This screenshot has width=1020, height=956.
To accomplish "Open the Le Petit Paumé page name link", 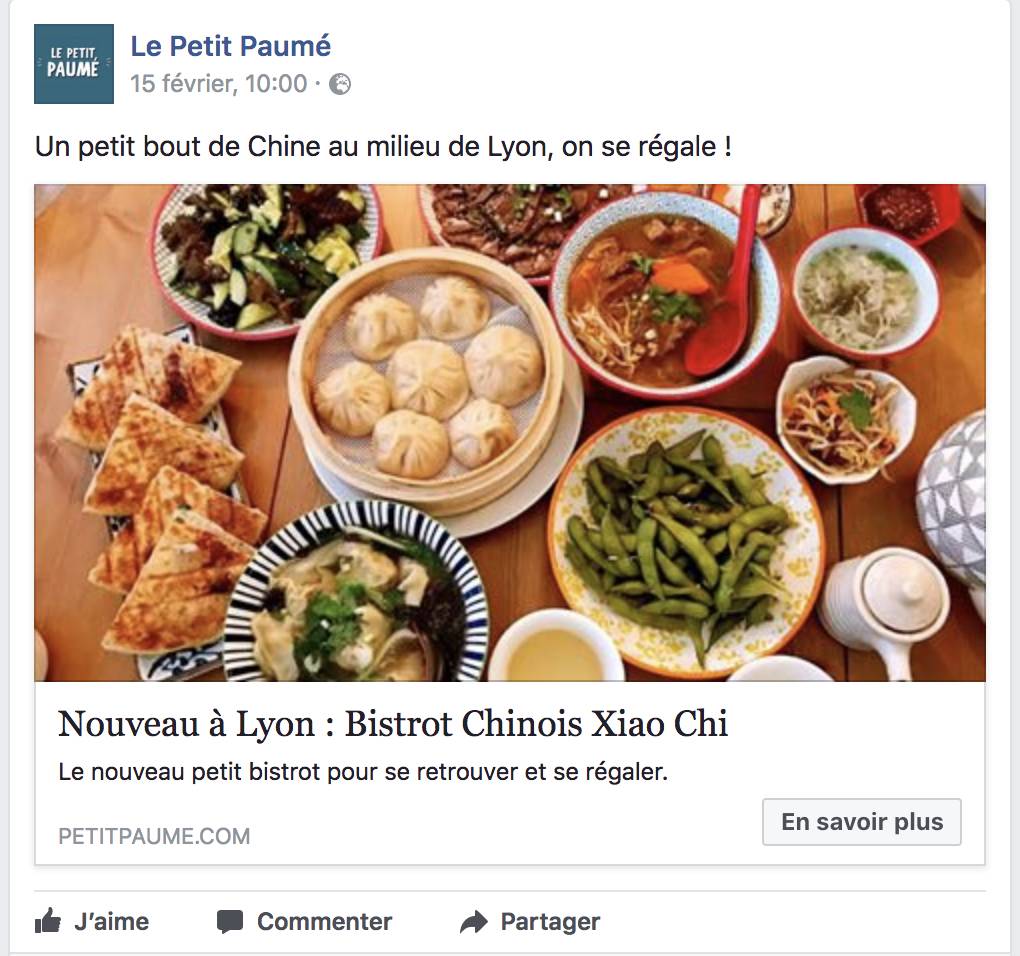I will [230, 46].
